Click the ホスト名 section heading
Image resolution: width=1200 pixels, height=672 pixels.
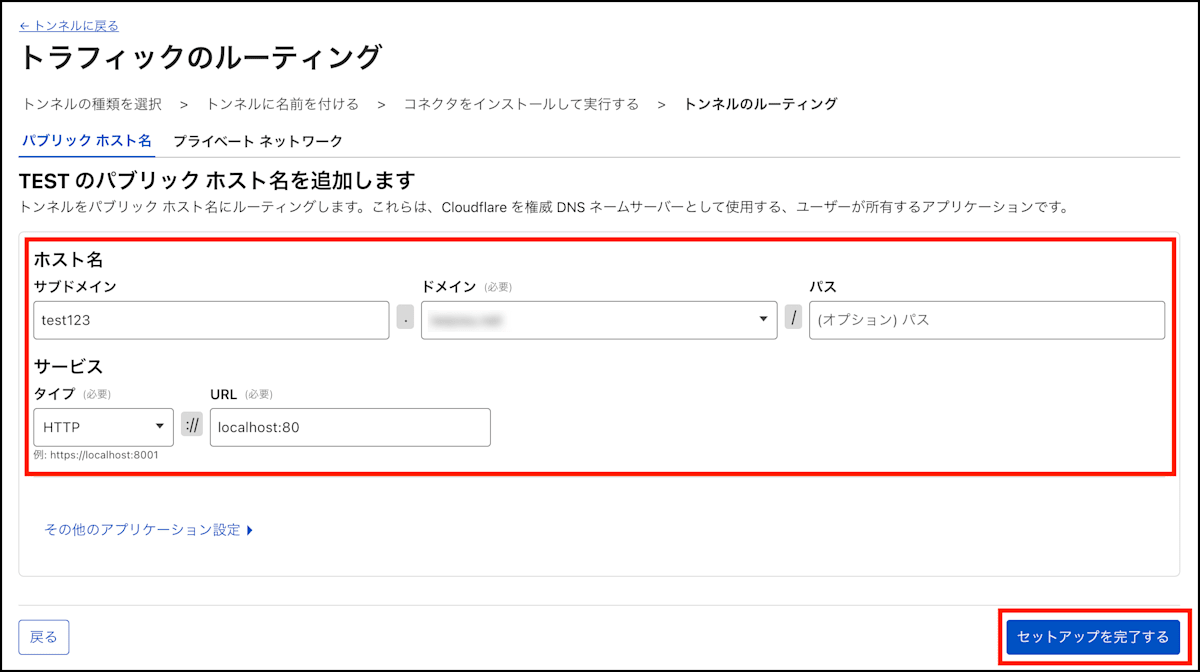69,259
